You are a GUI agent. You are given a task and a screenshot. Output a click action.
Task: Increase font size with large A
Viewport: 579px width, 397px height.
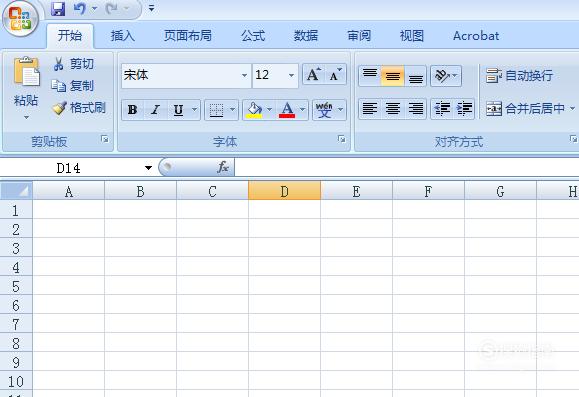[x=314, y=74]
